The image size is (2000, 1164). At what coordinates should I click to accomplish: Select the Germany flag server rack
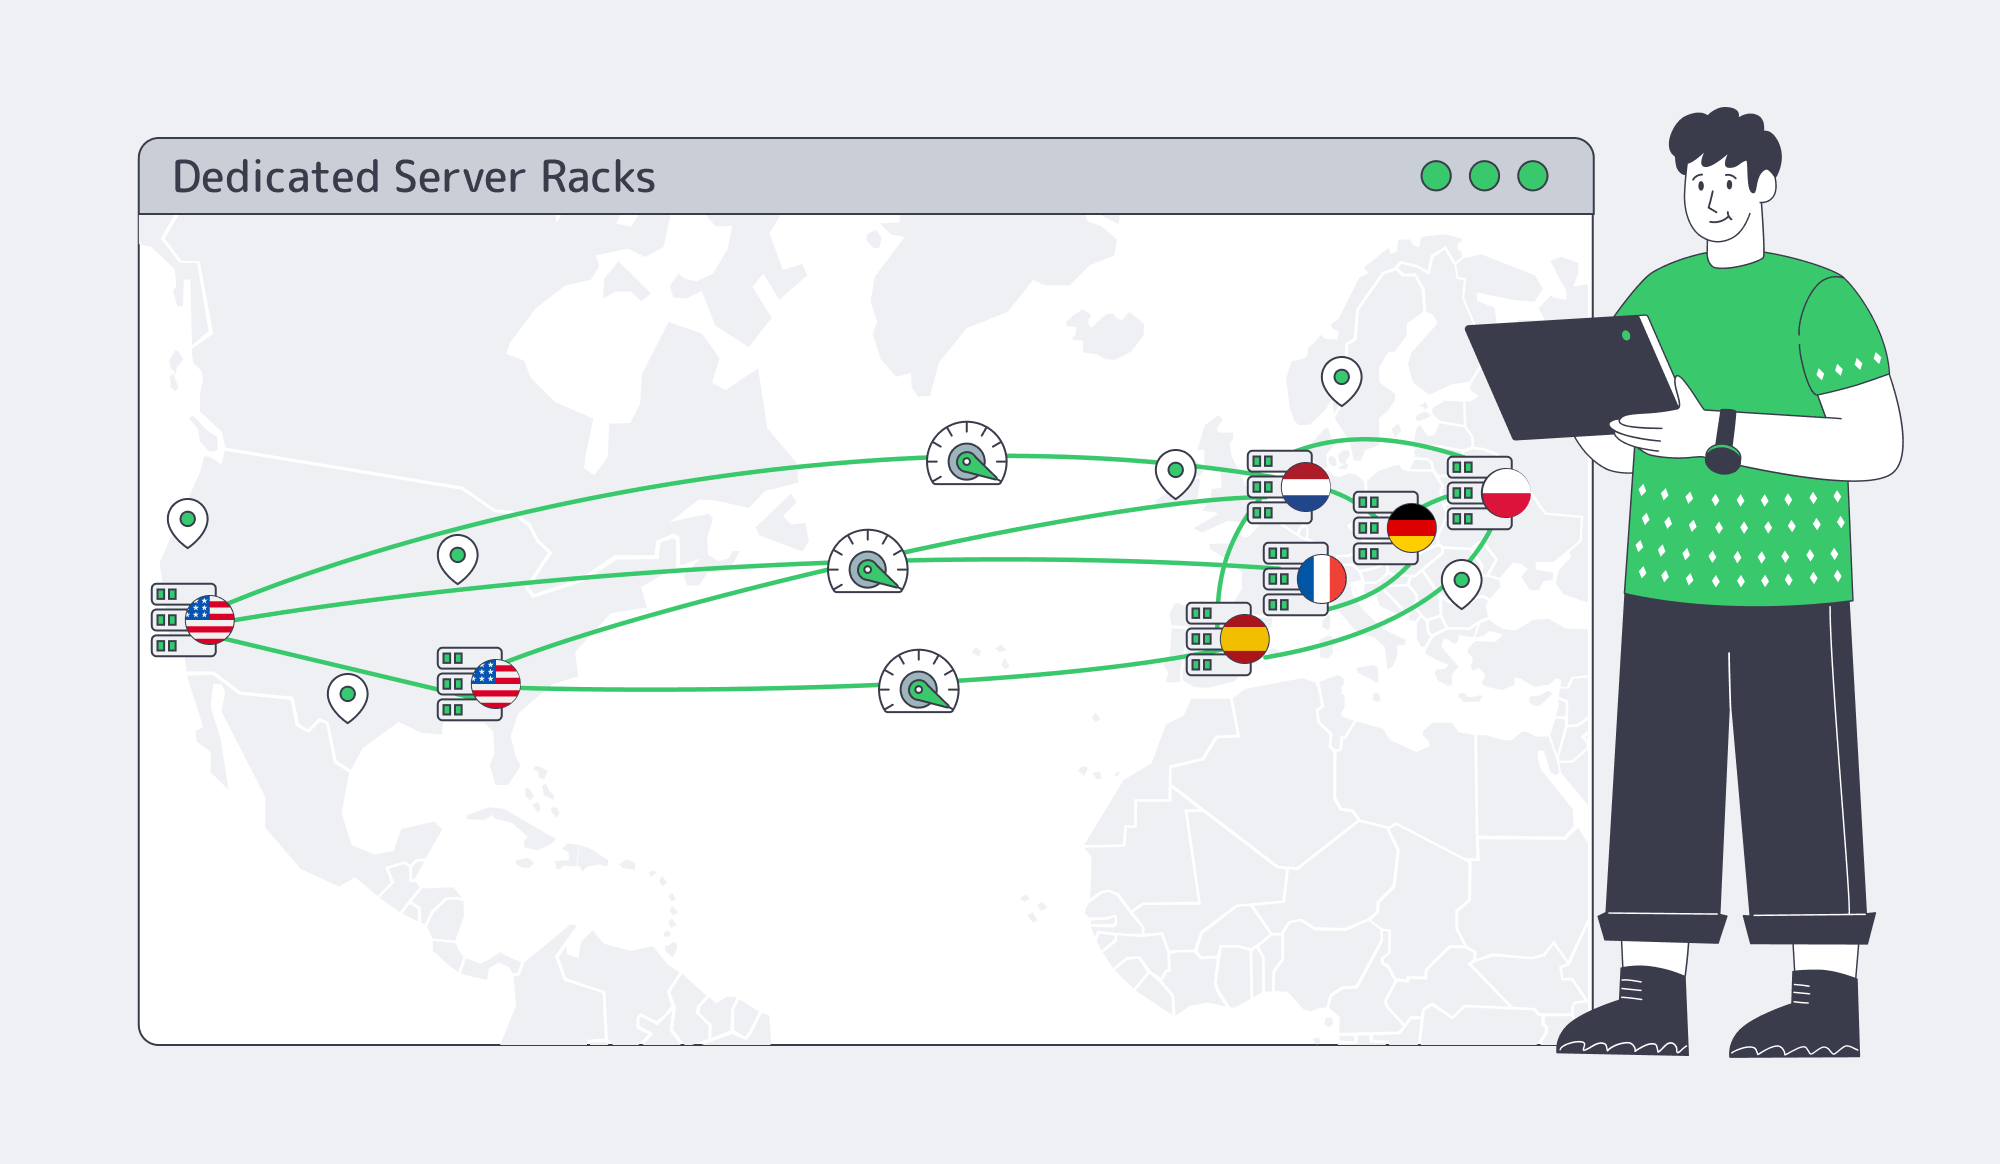point(1394,528)
